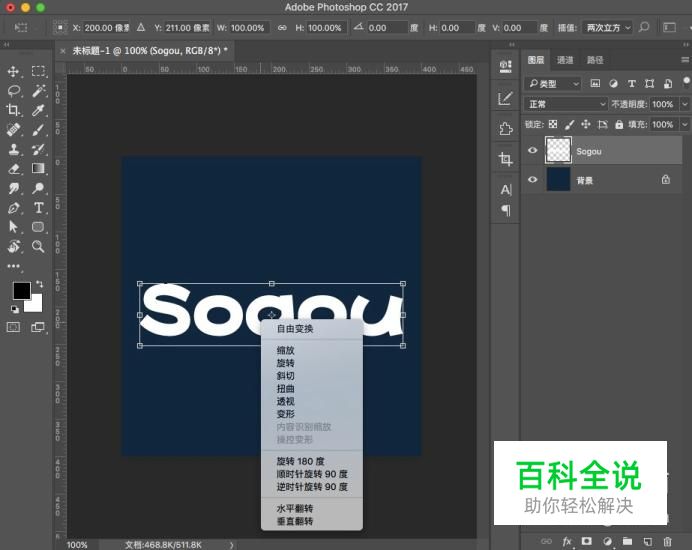692x550 pixels.
Task: Open the layer filter 类型 dropdown
Action: tap(553, 83)
